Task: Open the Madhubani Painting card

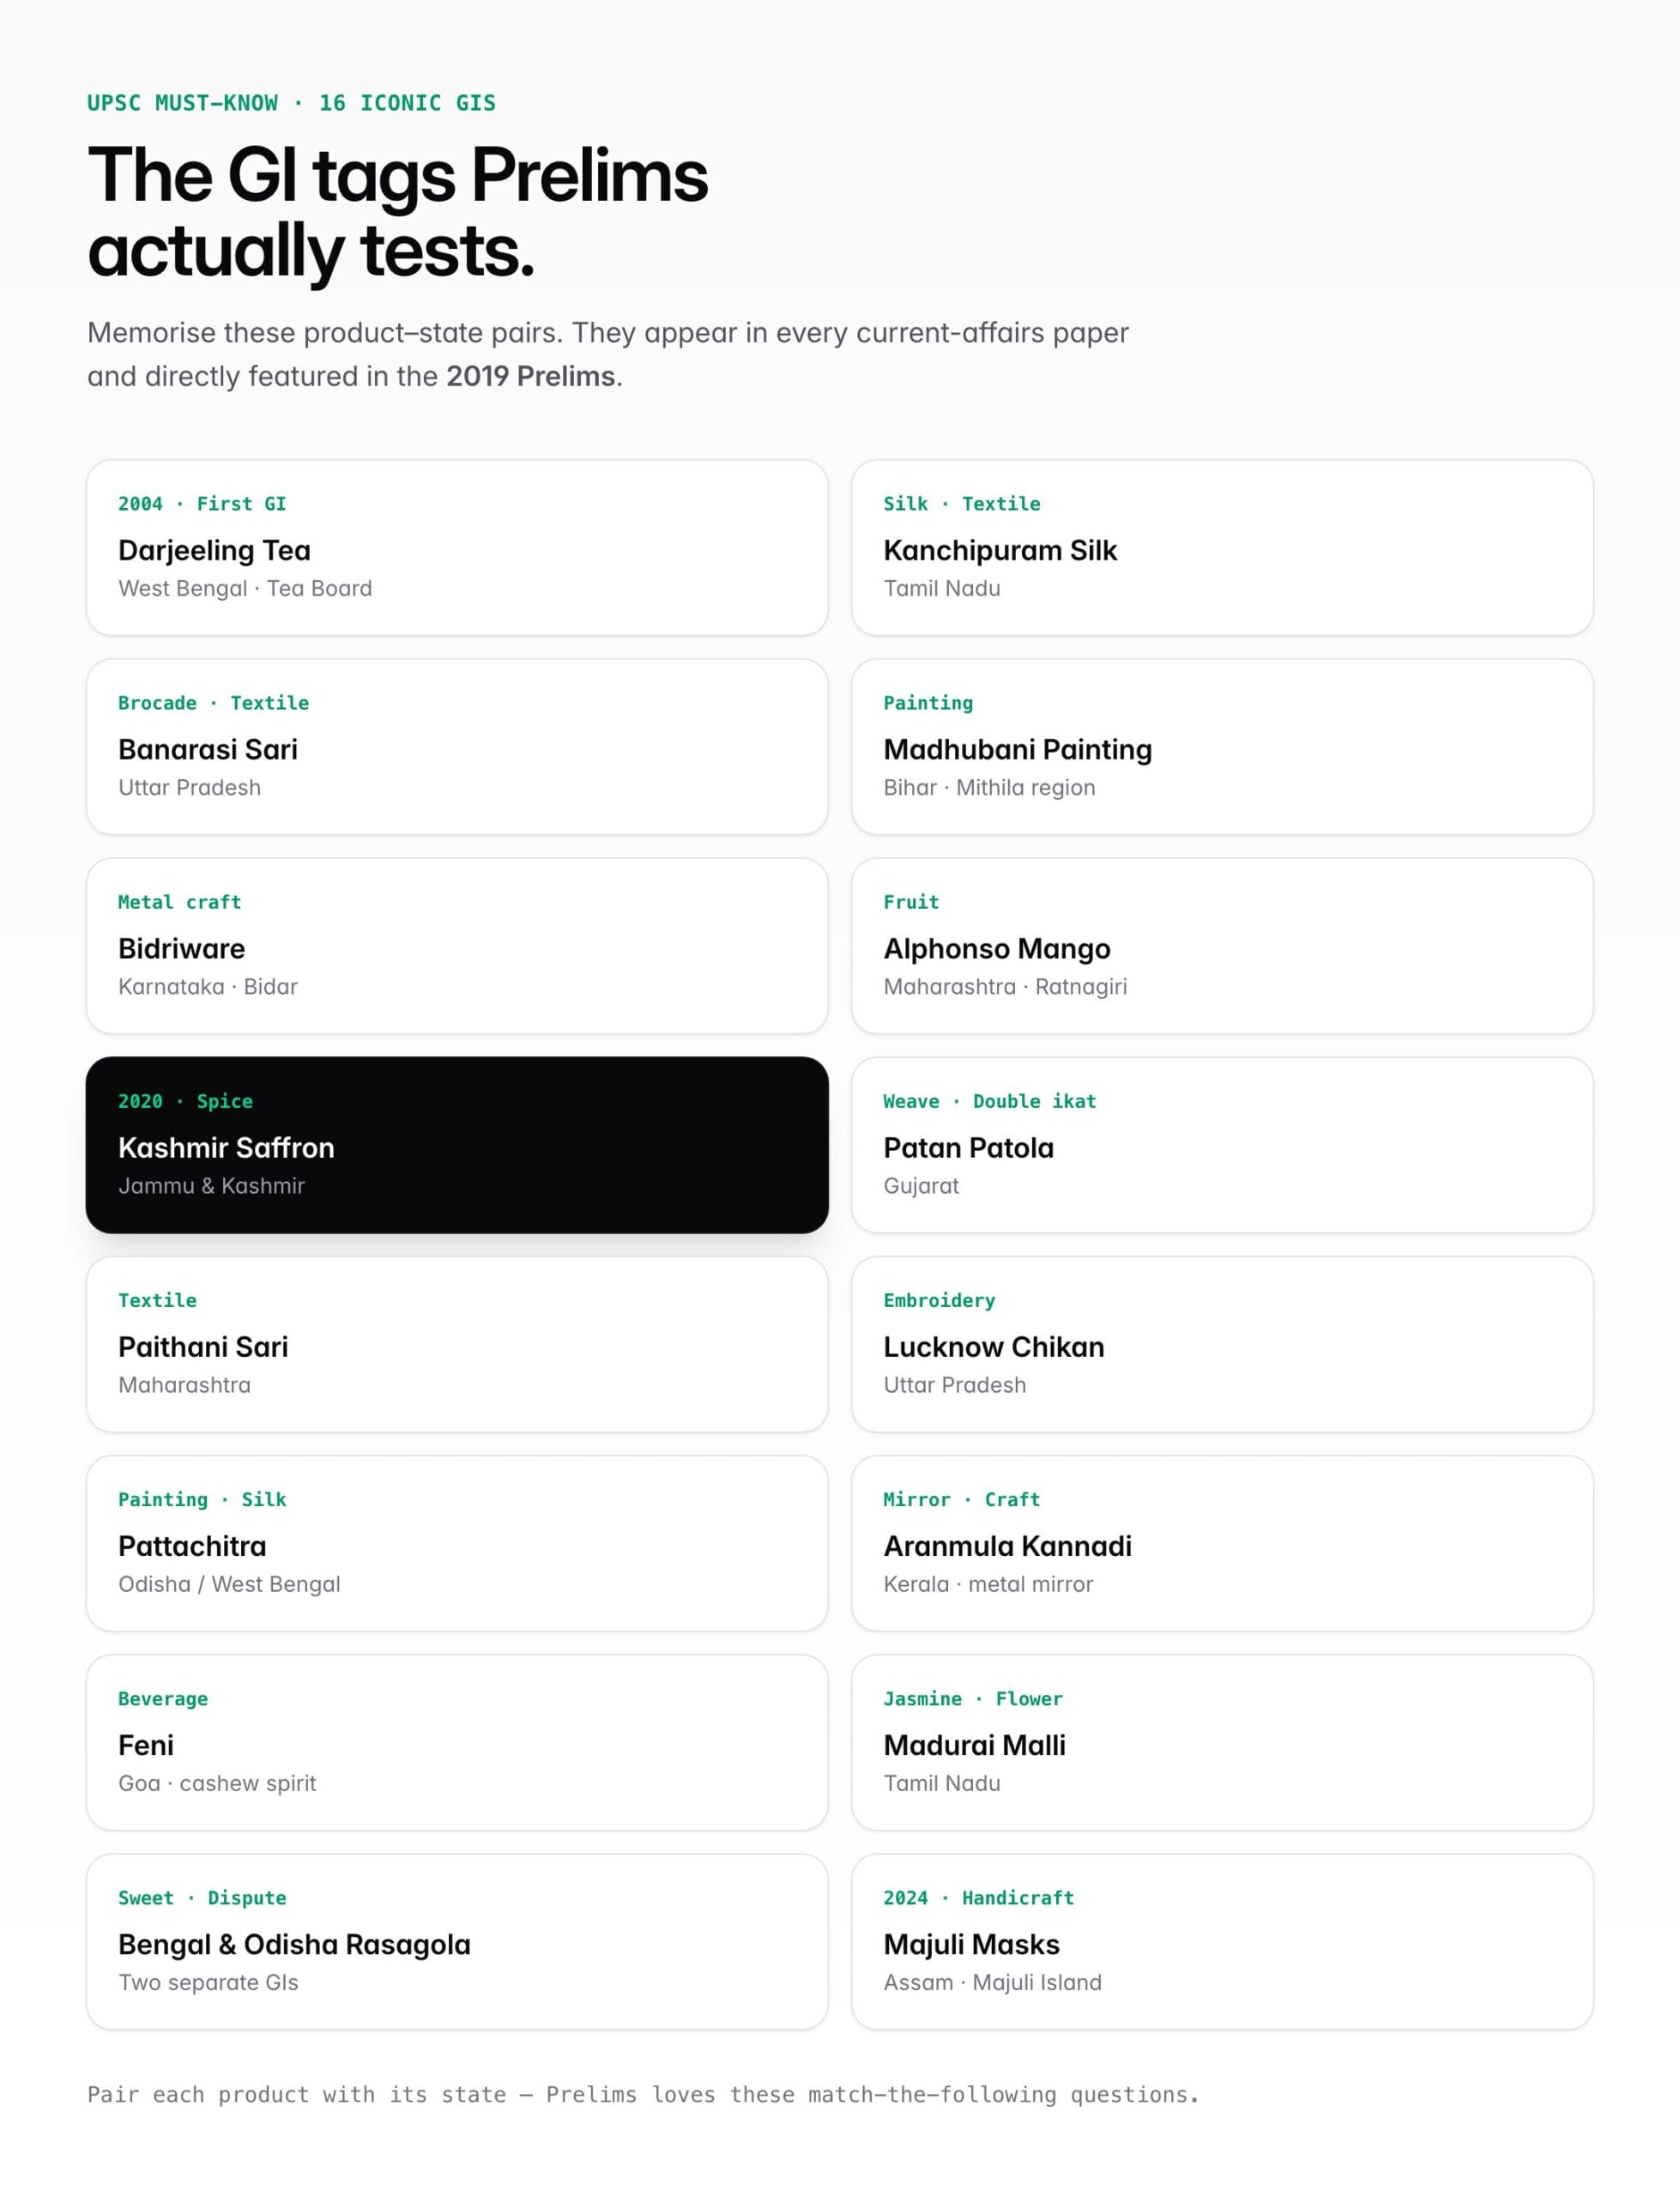Action: pyautogui.click(x=1222, y=746)
